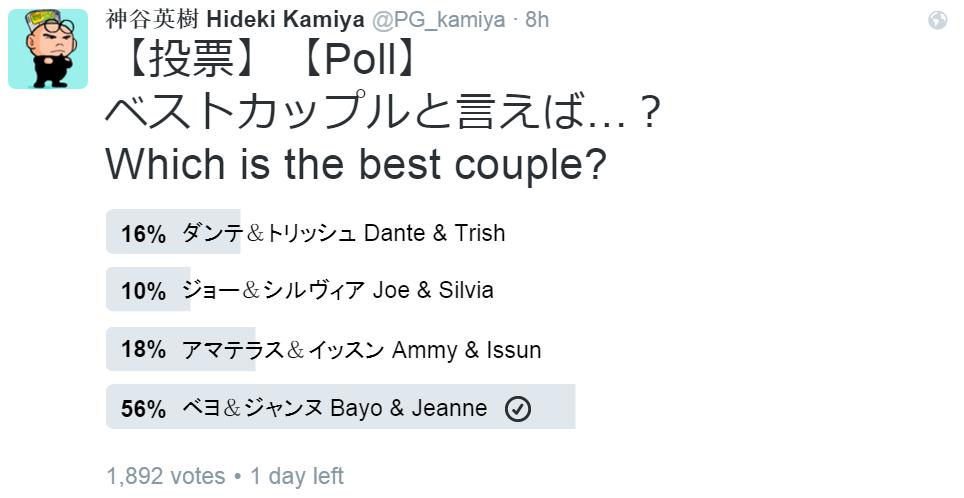964x498 pixels.
Task: Click the 18% result percentage
Action: pos(143,350)
